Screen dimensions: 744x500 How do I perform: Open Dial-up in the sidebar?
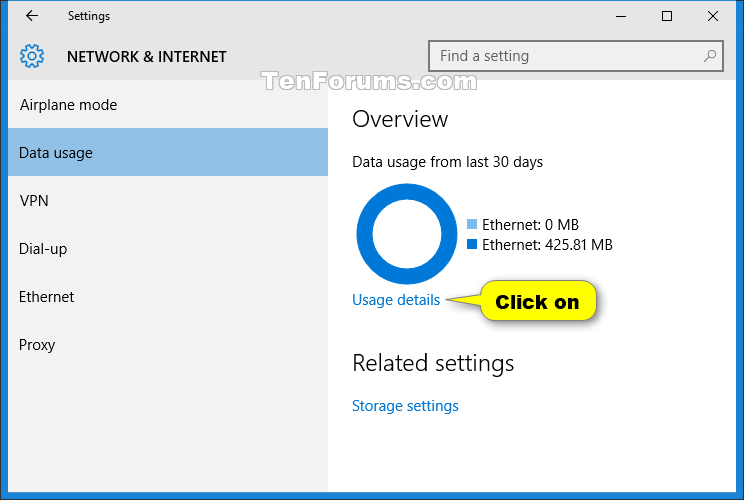tap(43, 249)
